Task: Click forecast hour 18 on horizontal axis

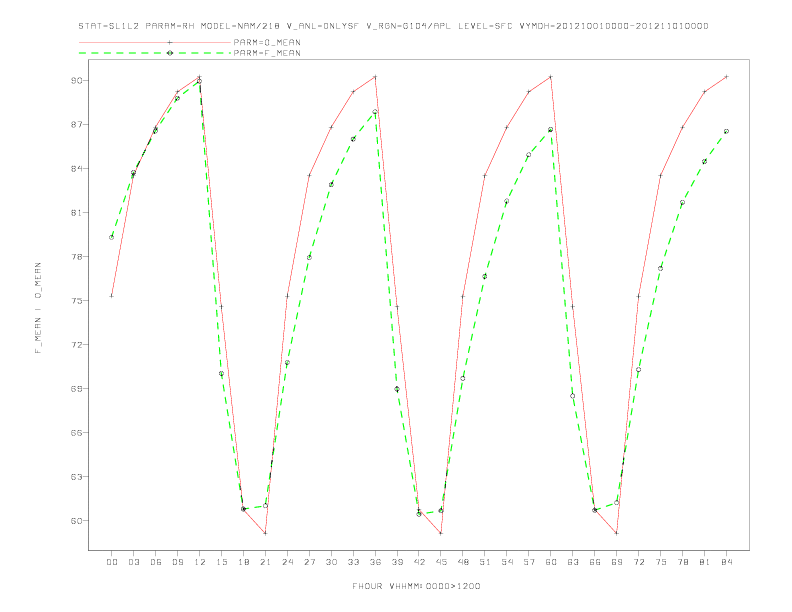Action: (243, 562)
